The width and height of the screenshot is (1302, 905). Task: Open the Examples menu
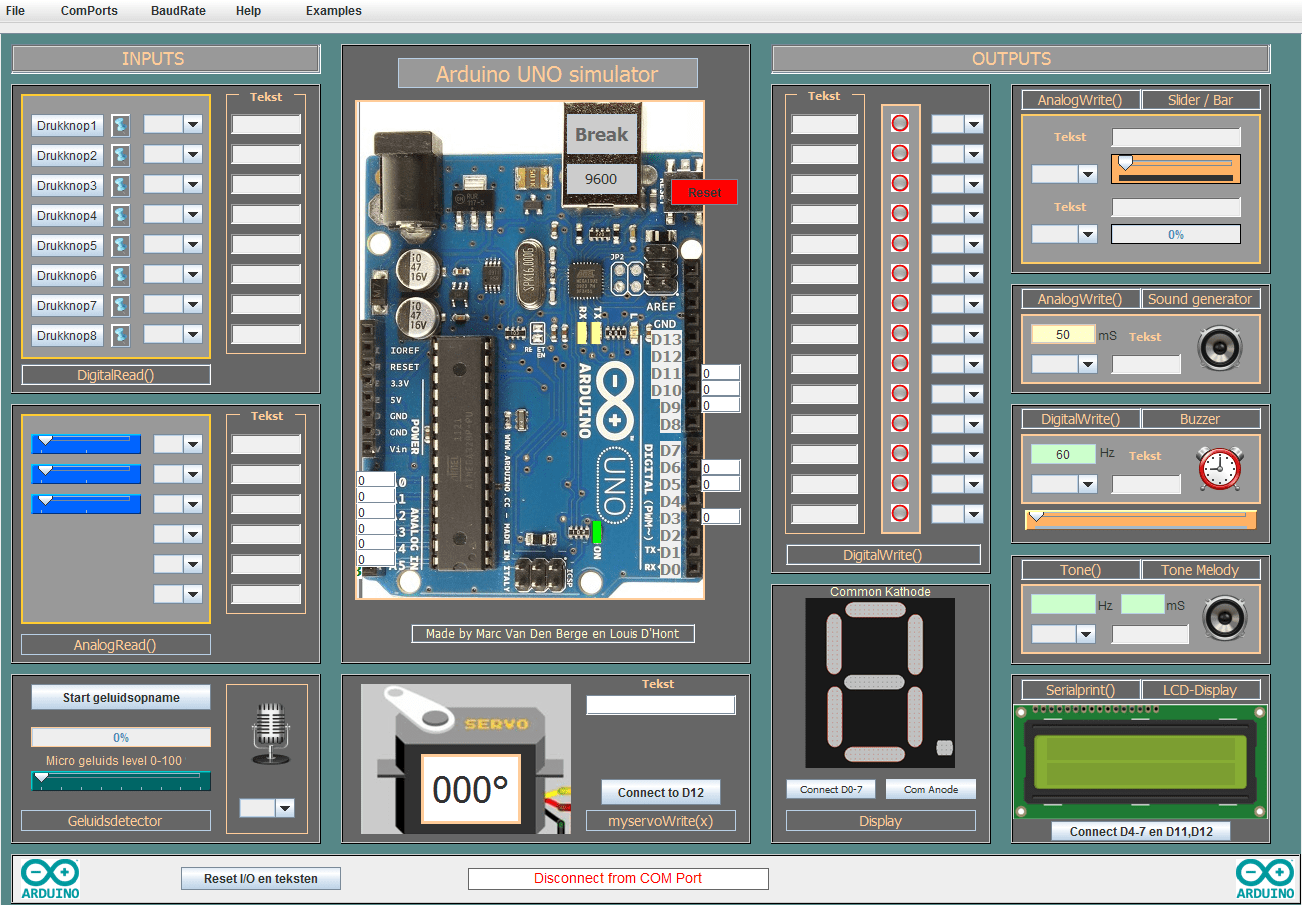(333, 11)
